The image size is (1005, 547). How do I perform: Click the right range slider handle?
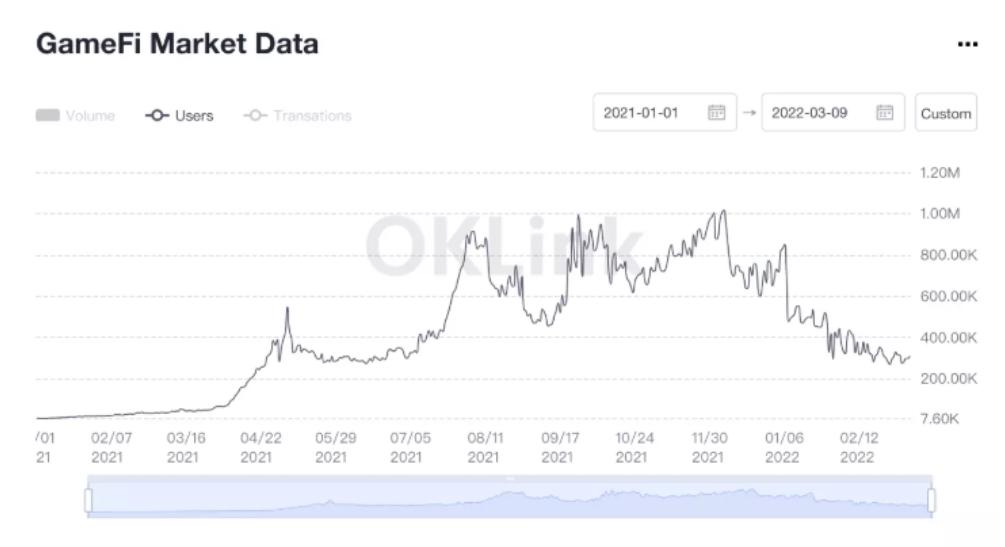(x=932, y=499)
